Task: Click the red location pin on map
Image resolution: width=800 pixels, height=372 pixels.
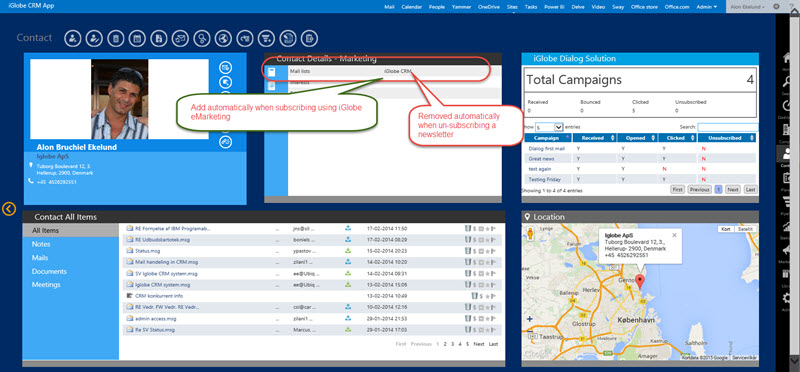Action: tap(640, 282)
